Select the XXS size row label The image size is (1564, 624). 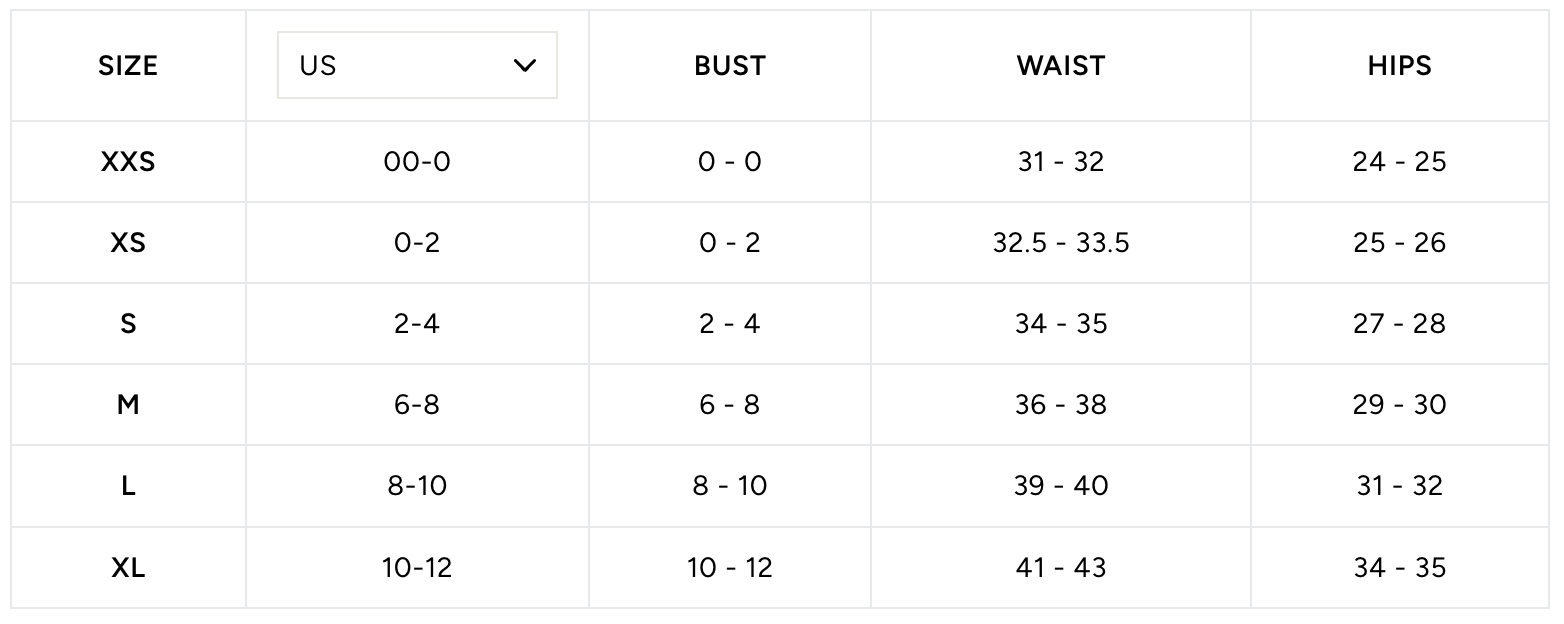coord(128,162)
